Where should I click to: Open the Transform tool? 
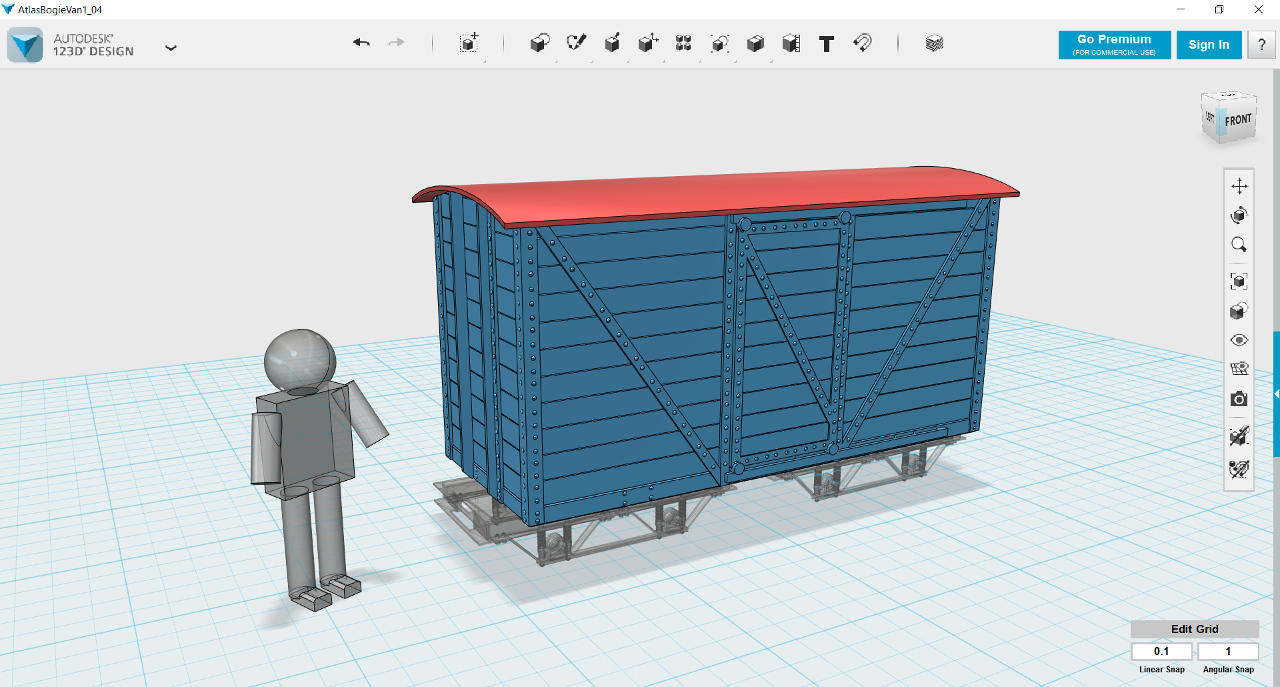pos(469,43)
